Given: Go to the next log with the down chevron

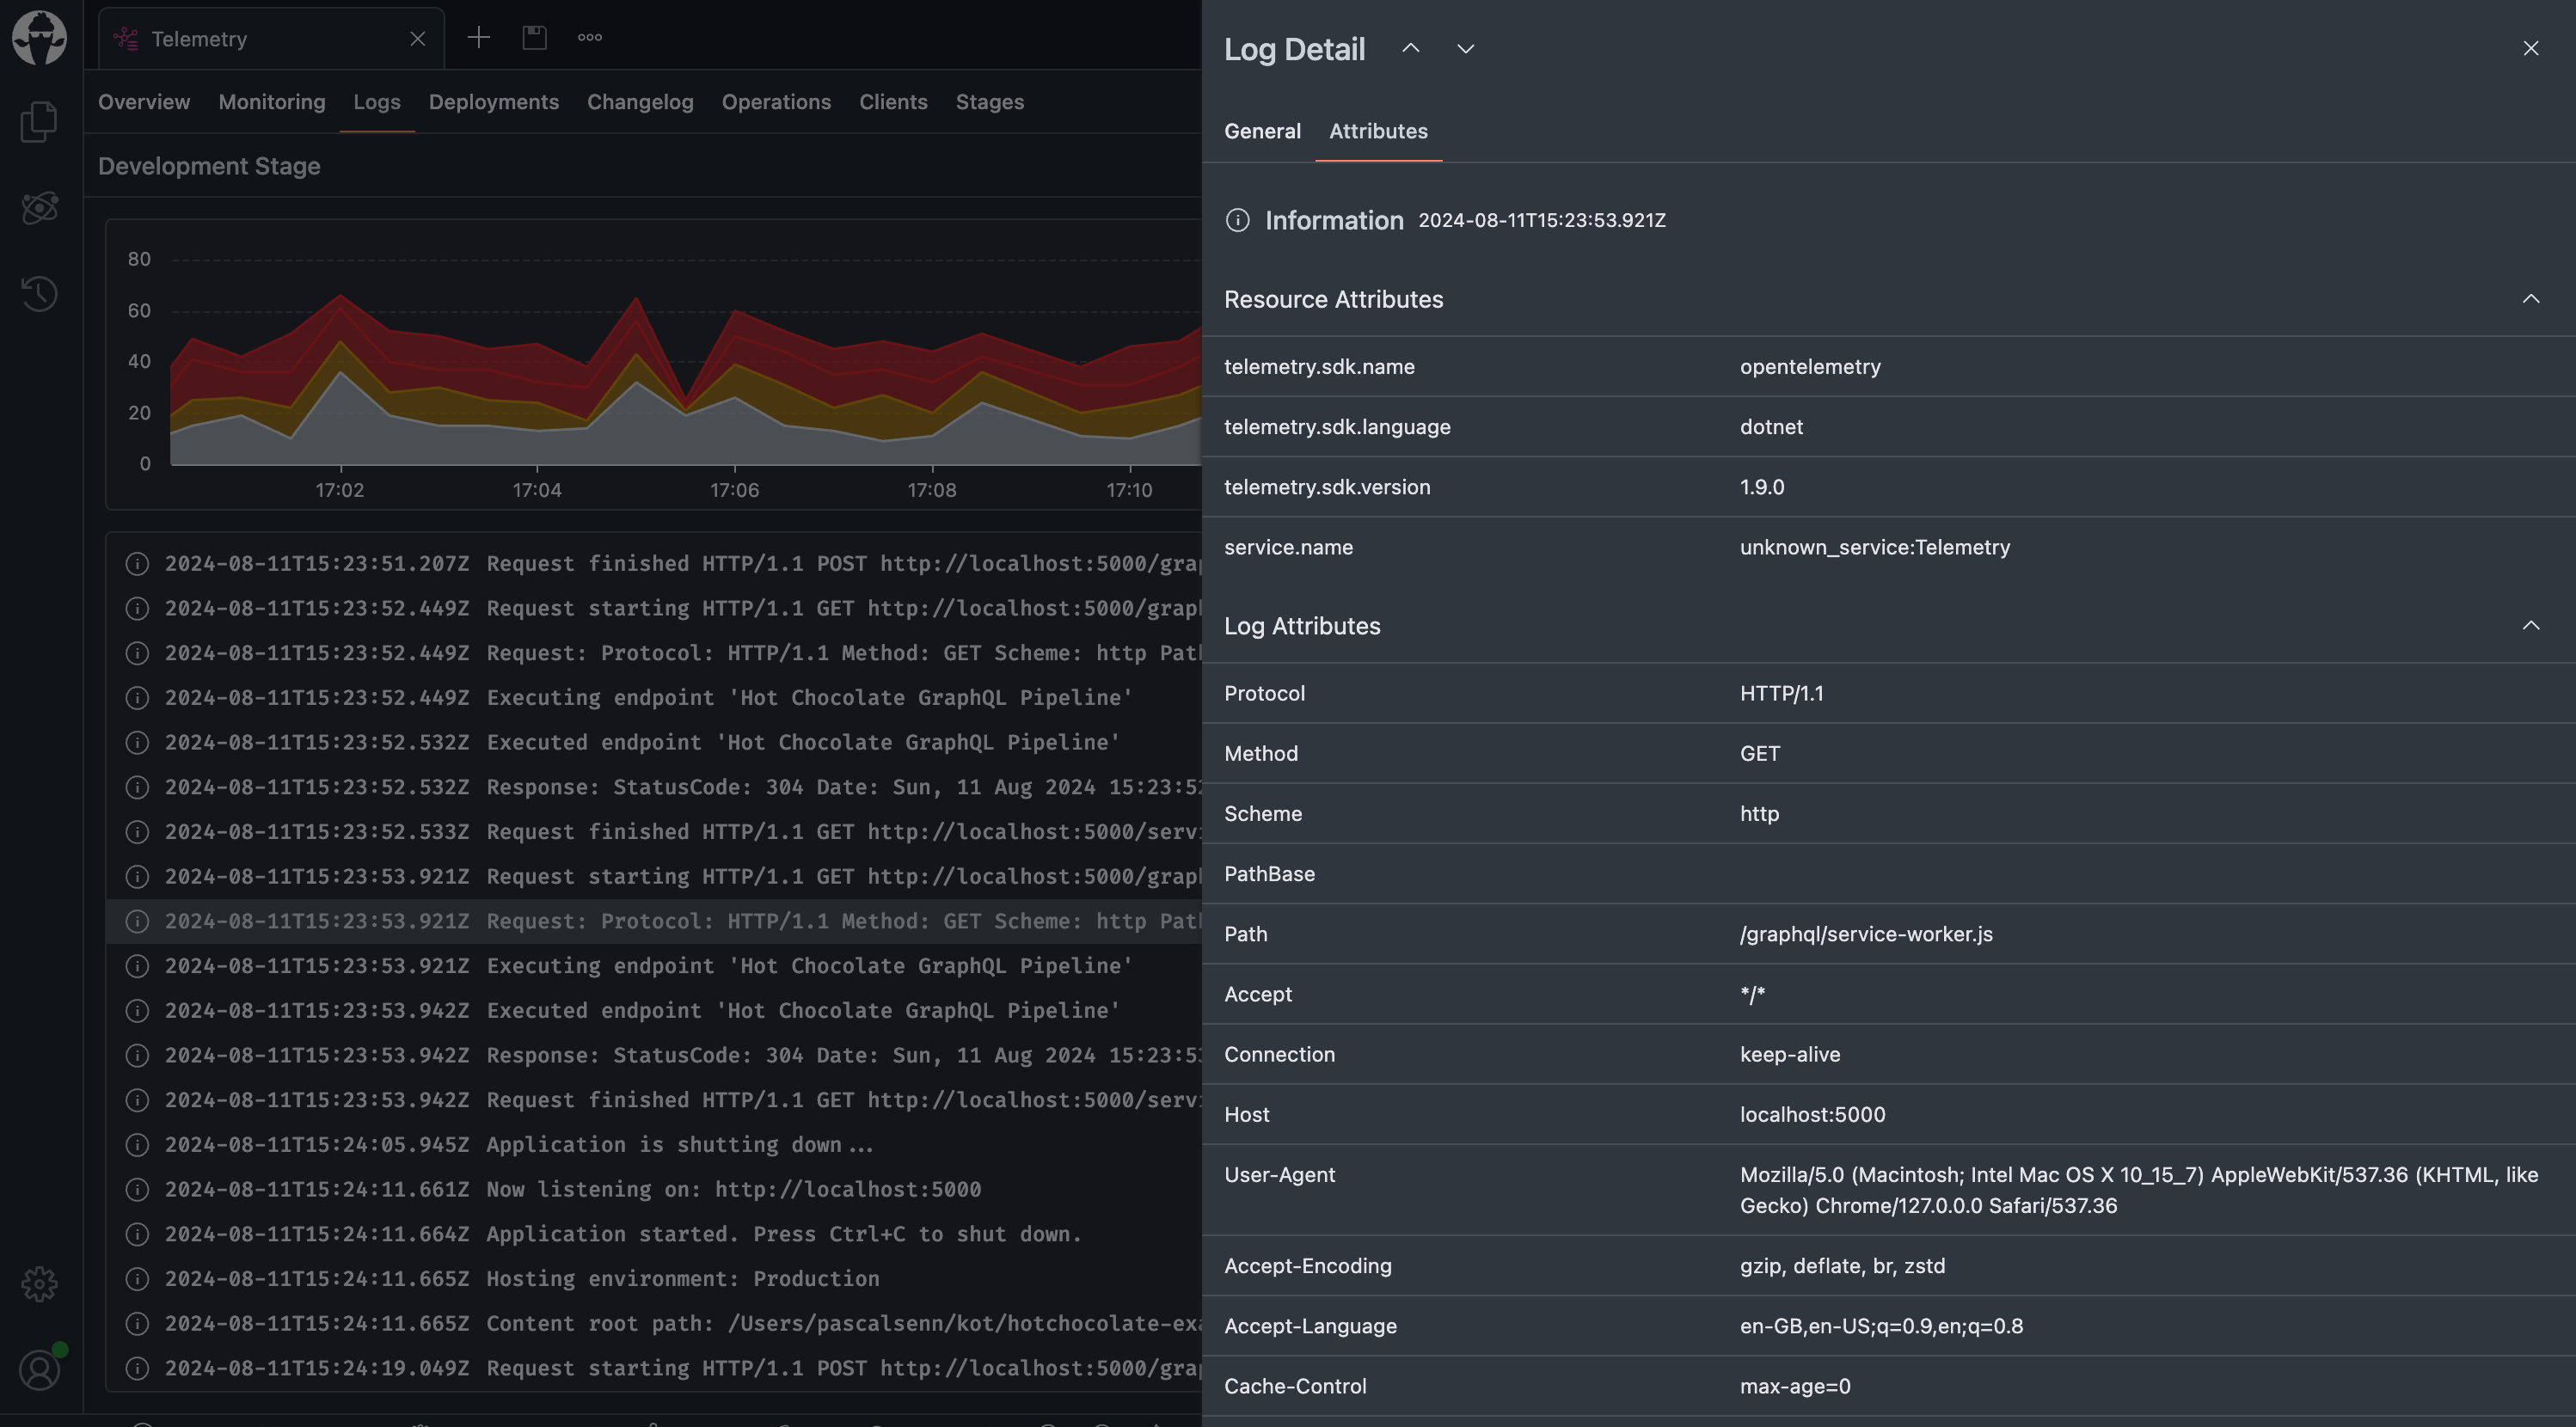Looking at the screenshot, I should tap(1465, 48).
